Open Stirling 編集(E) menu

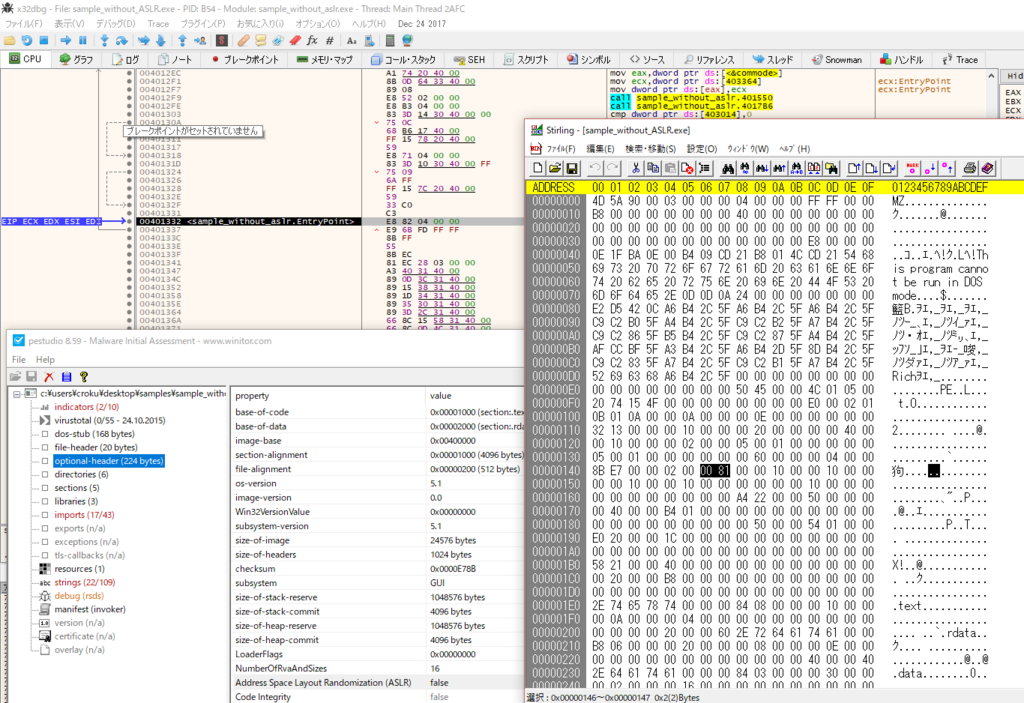tap(600, 149)
